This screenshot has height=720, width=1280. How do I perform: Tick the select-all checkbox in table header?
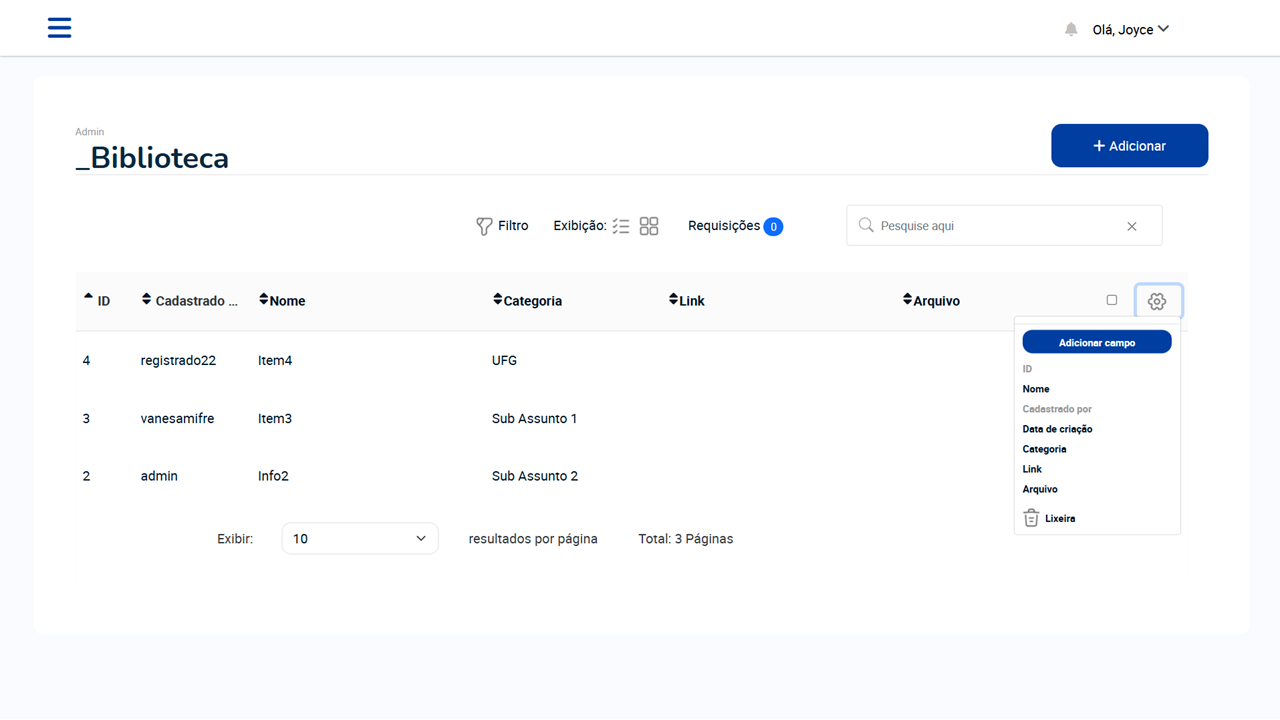(x=1112, y=300)
